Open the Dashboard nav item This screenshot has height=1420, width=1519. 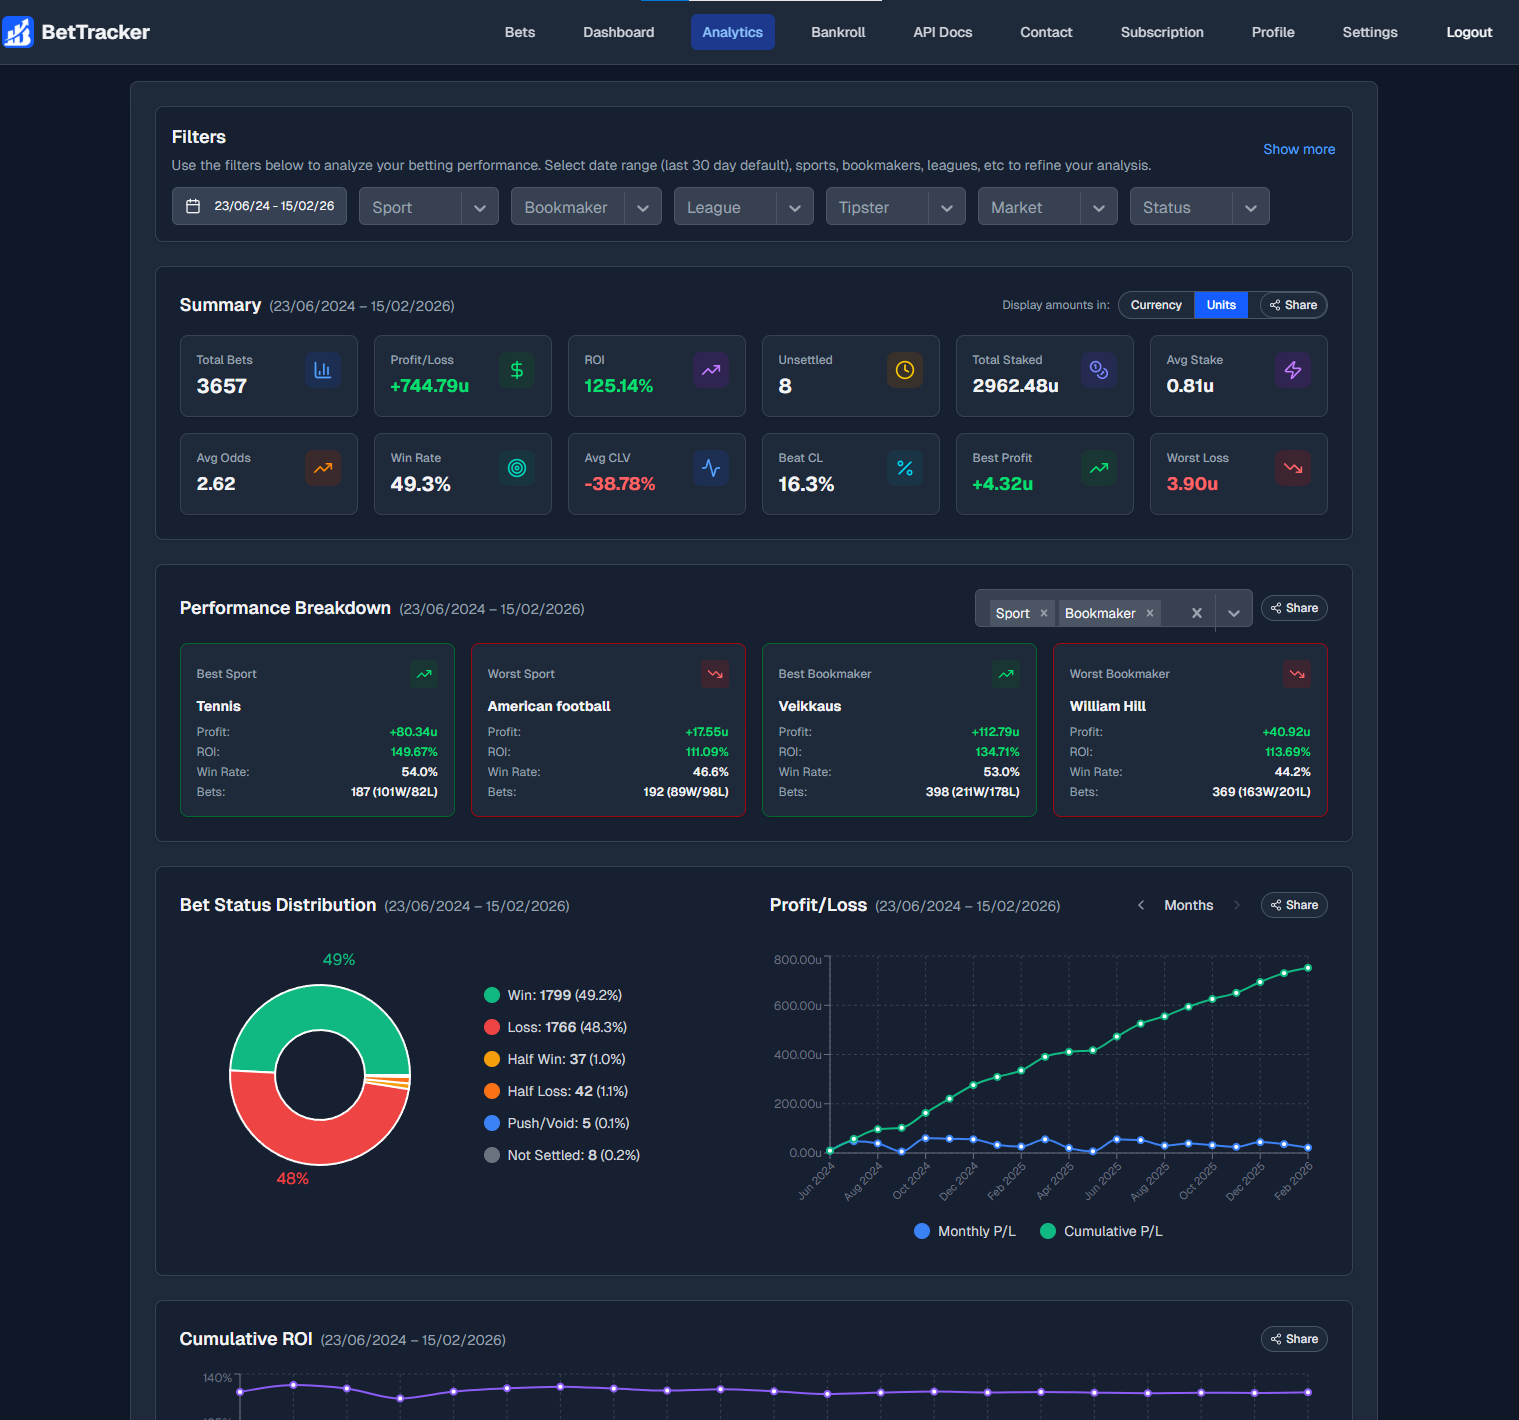[618, 32]
